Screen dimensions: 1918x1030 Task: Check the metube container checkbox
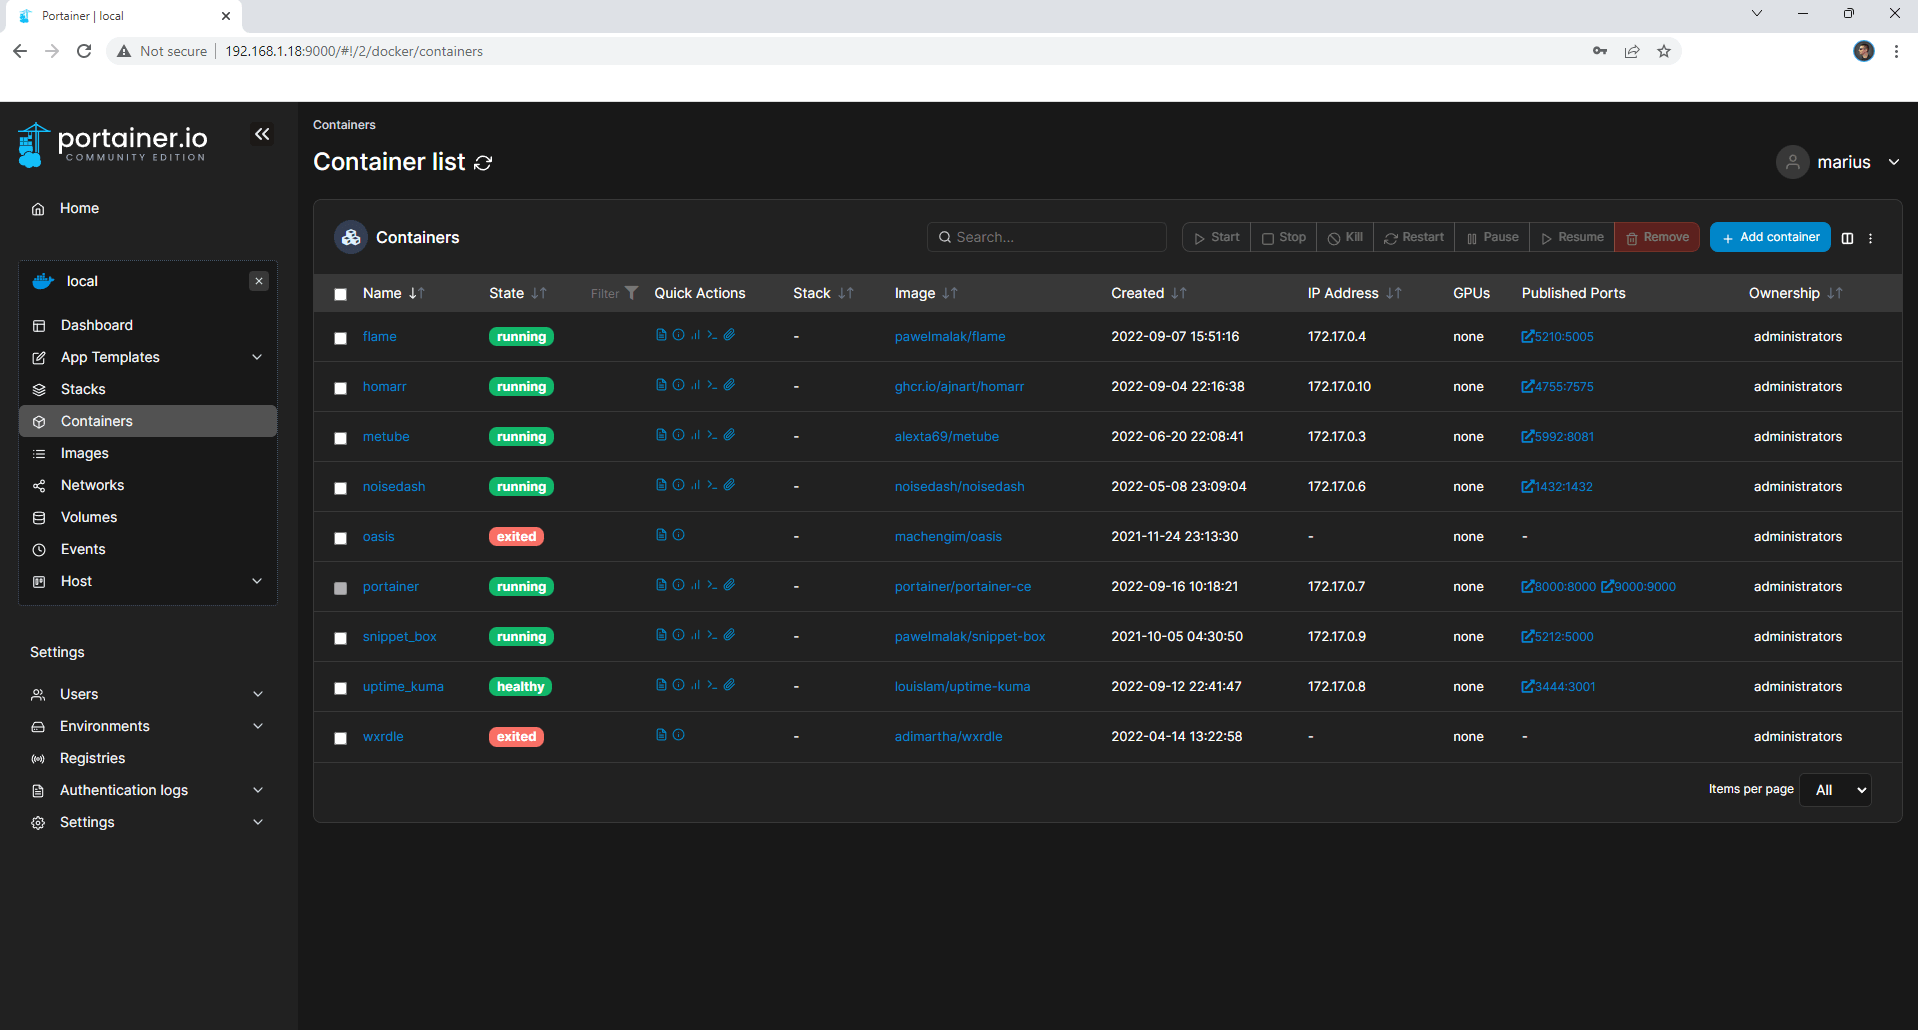pos(340,438)
